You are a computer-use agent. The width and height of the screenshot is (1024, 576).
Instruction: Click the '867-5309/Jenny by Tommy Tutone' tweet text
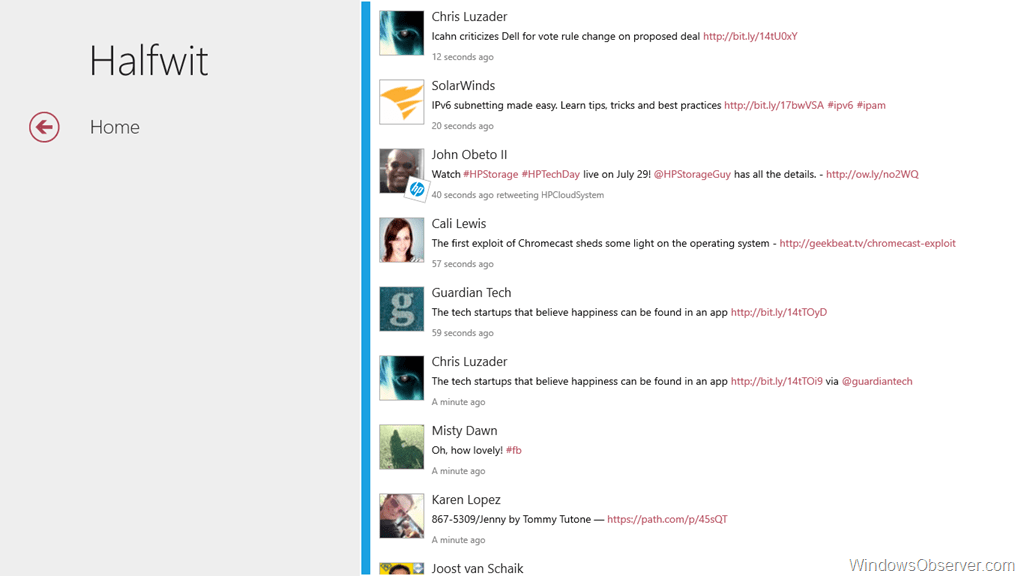click(x=511, y=519)
